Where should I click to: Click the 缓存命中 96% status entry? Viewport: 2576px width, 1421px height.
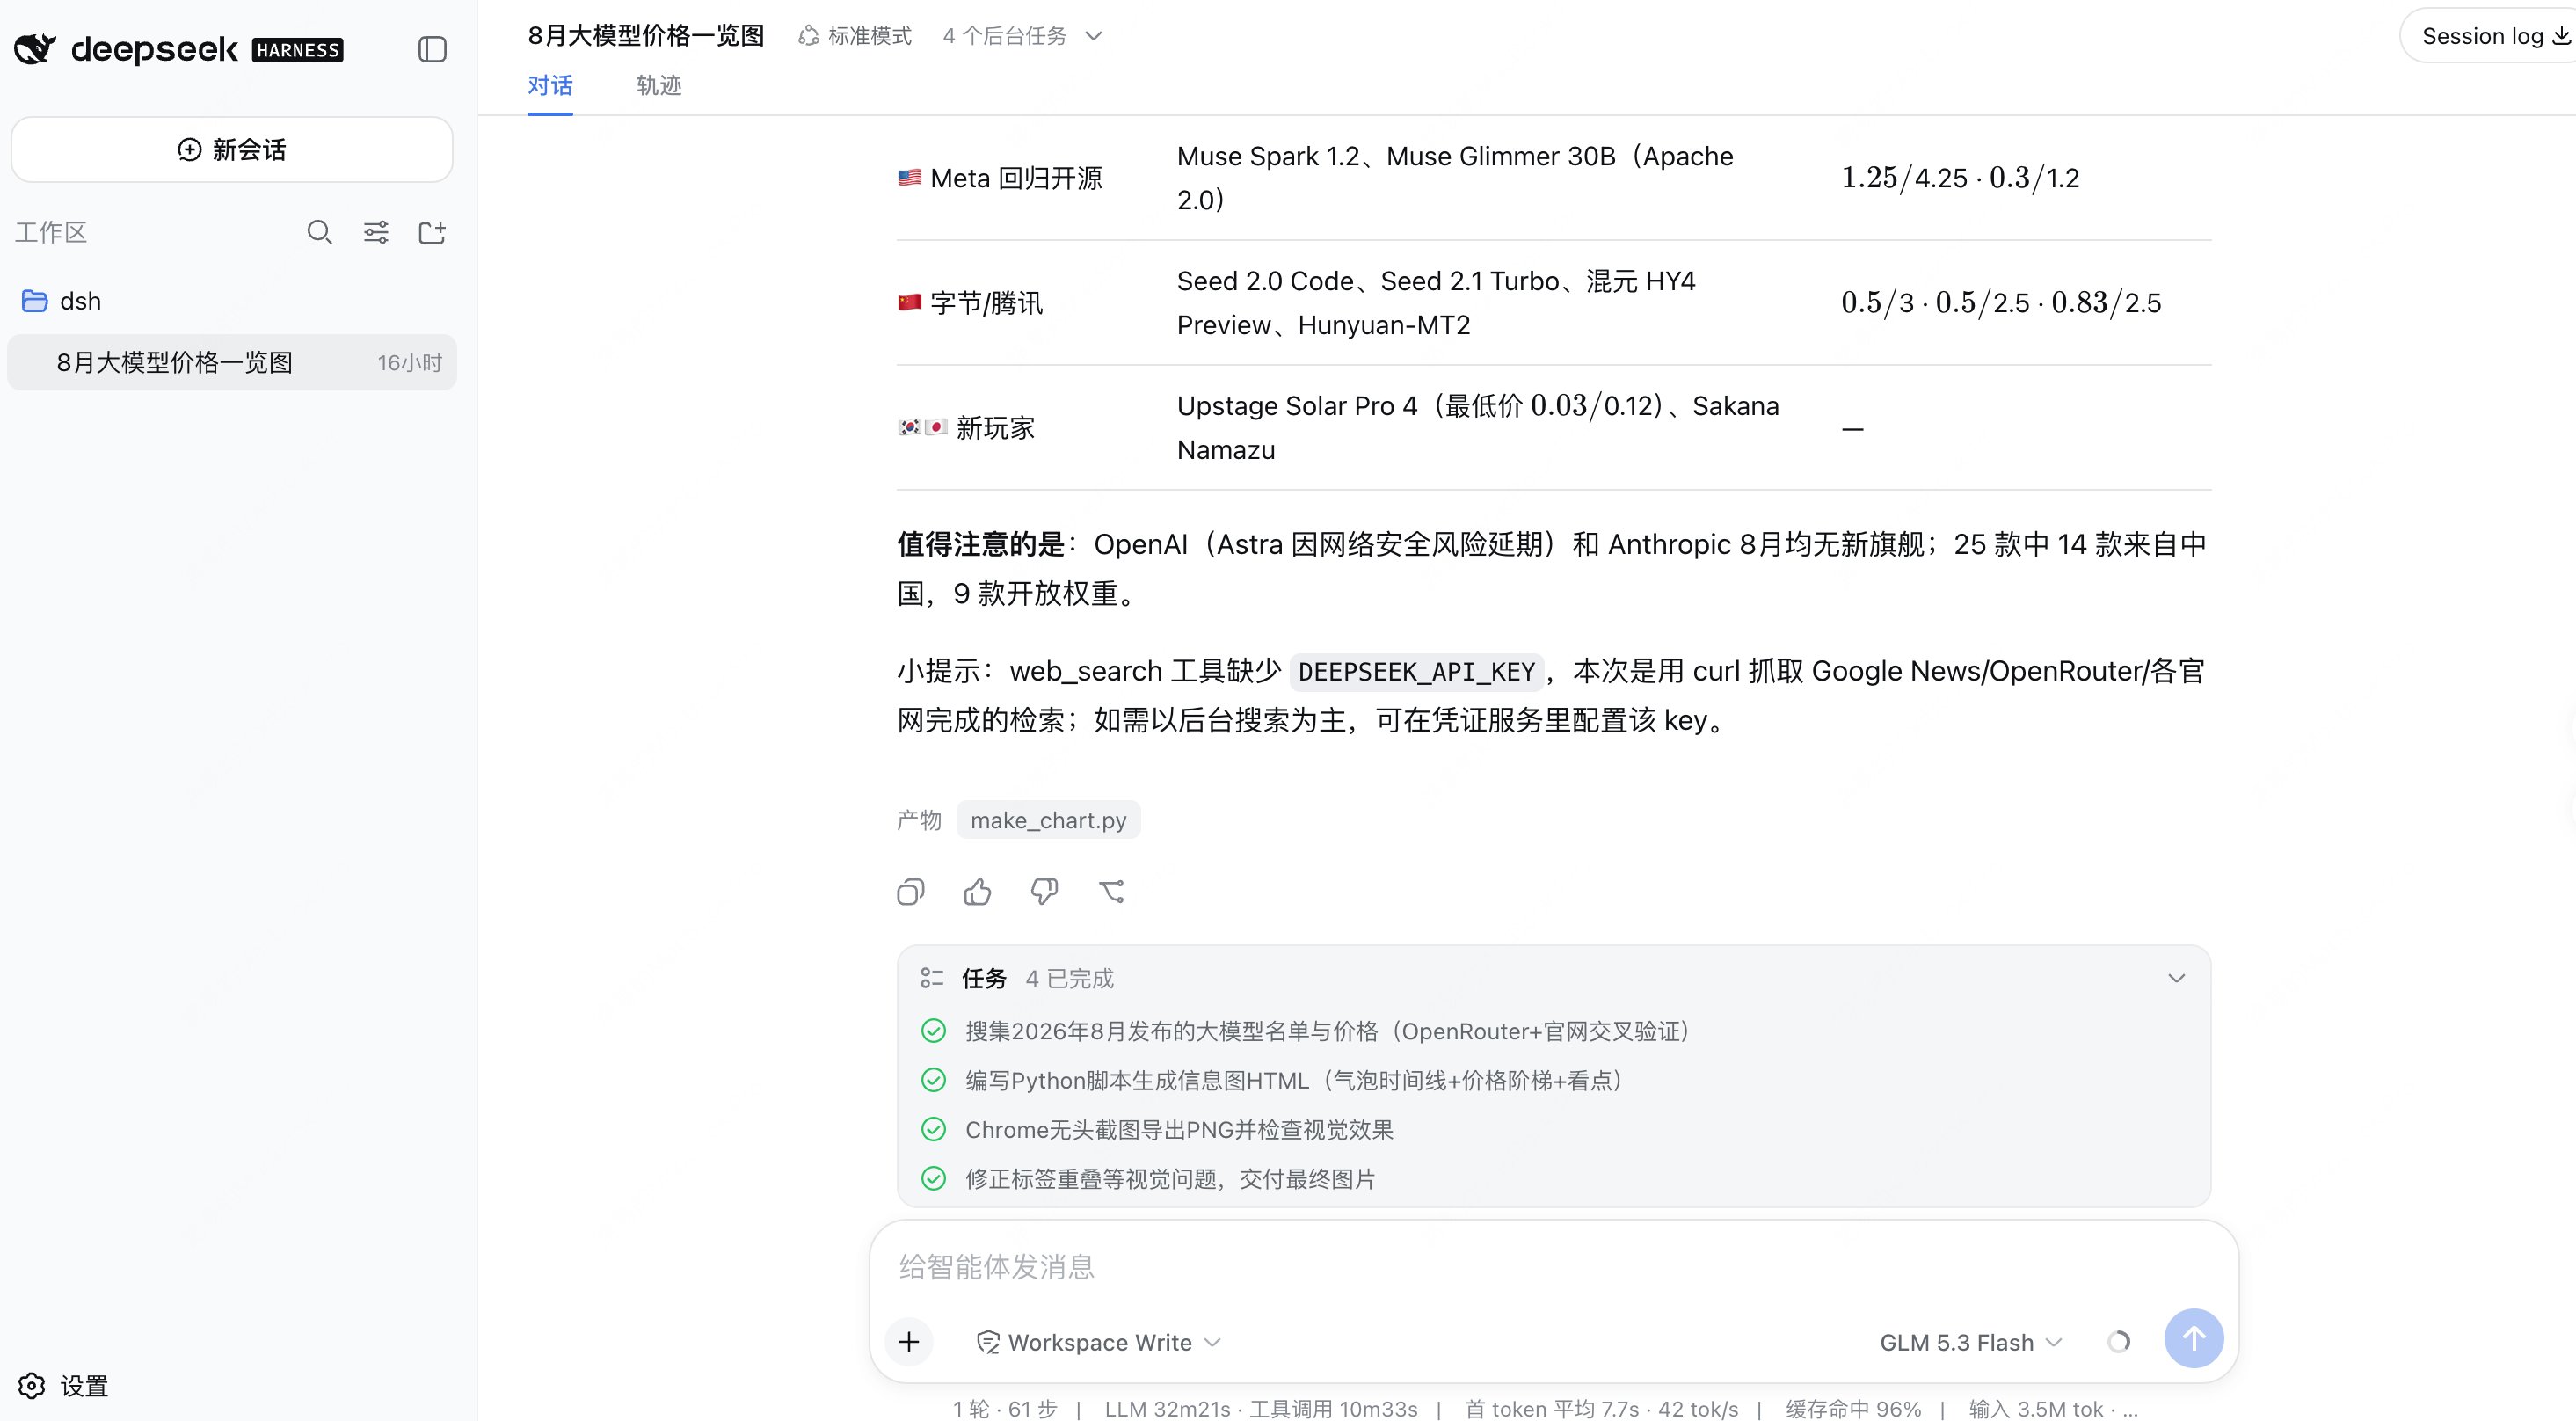tap(1853, 1408)
